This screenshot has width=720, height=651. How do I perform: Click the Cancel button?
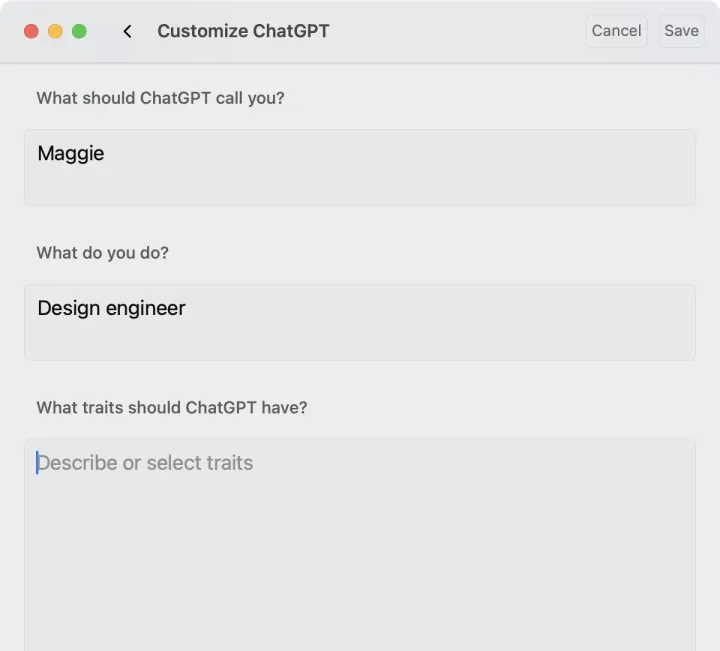[616, 31]
